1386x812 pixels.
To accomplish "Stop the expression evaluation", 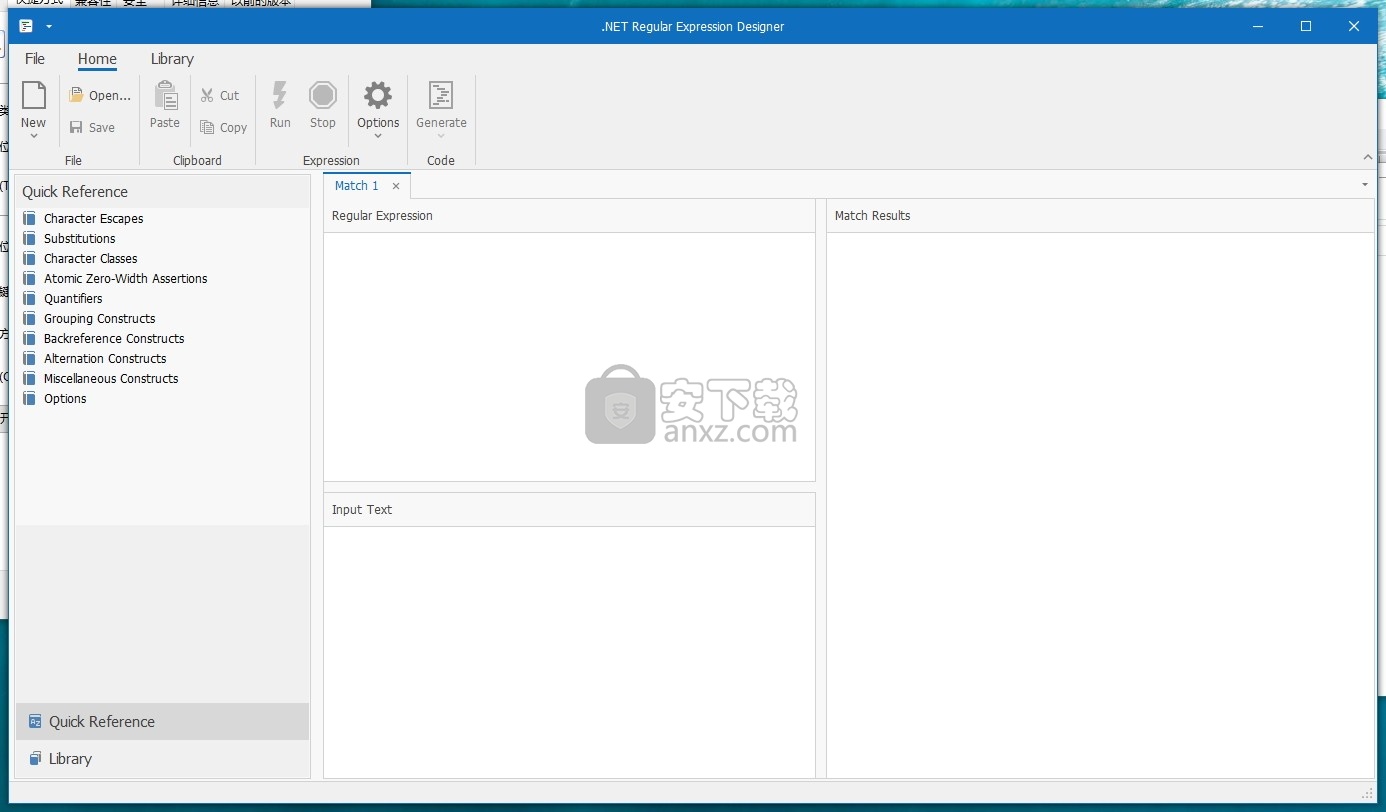I will (323, 105).
